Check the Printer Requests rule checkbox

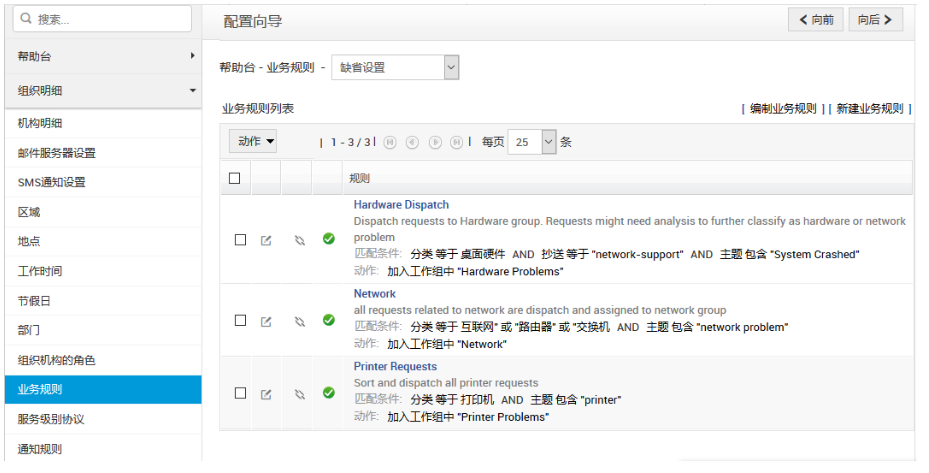point(241,393)
